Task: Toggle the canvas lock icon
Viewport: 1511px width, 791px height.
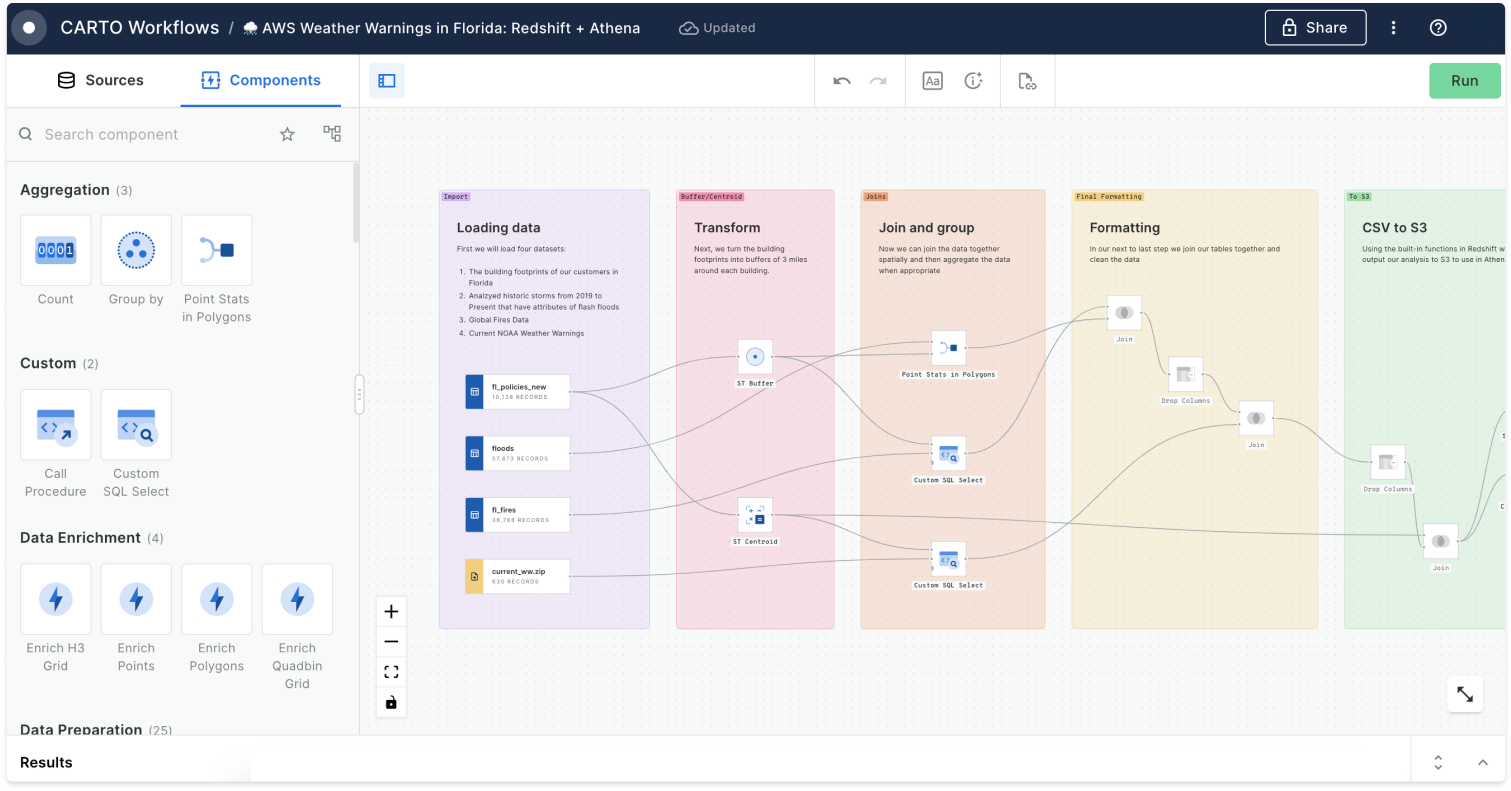Action: (x=391, y=703)
